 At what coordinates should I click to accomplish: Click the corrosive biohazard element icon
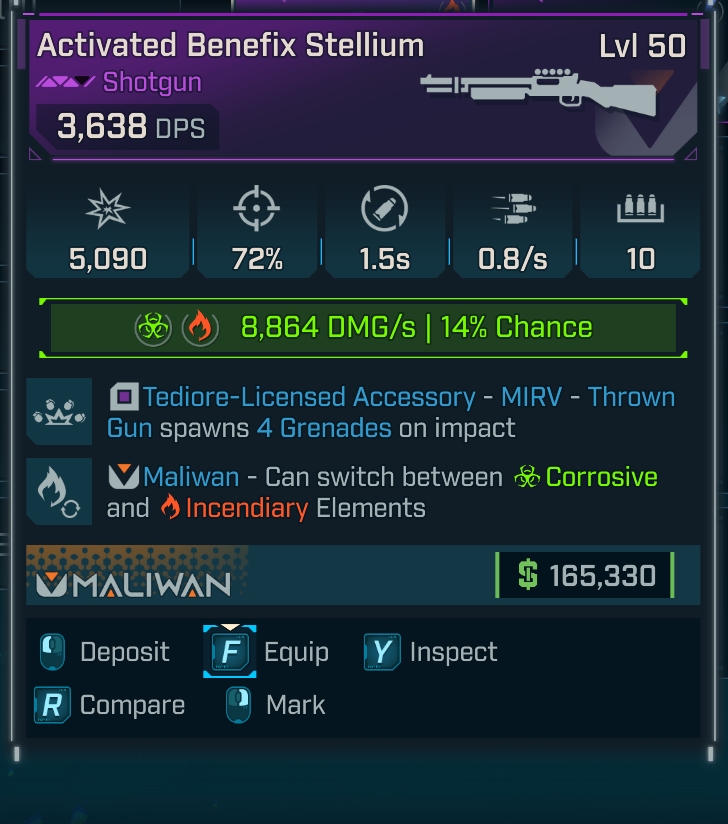click(x=153, y=328)
